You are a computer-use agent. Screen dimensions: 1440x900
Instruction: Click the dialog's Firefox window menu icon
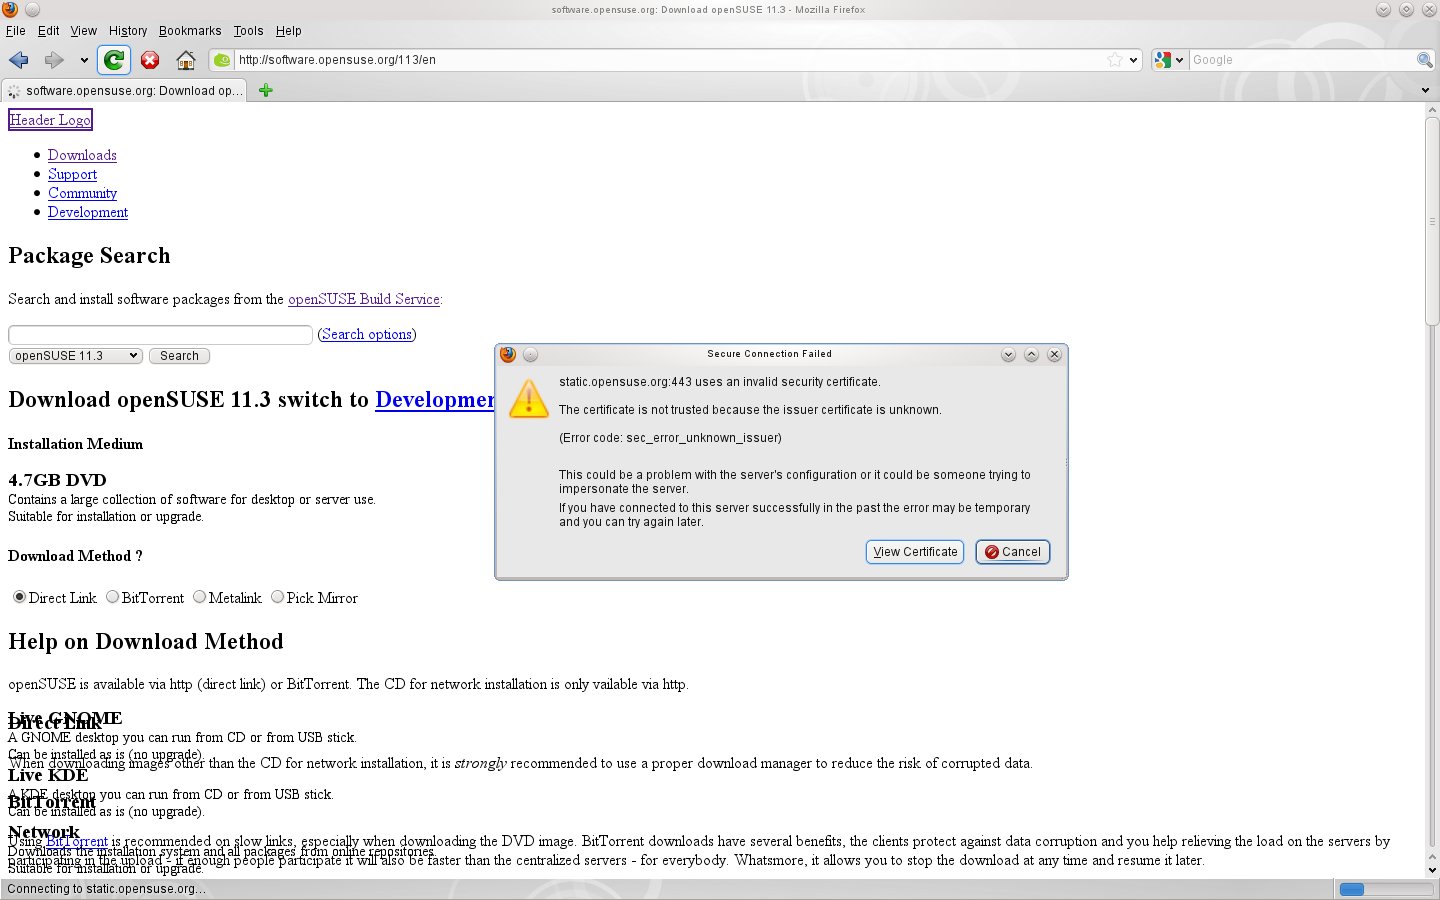[508, 354]
